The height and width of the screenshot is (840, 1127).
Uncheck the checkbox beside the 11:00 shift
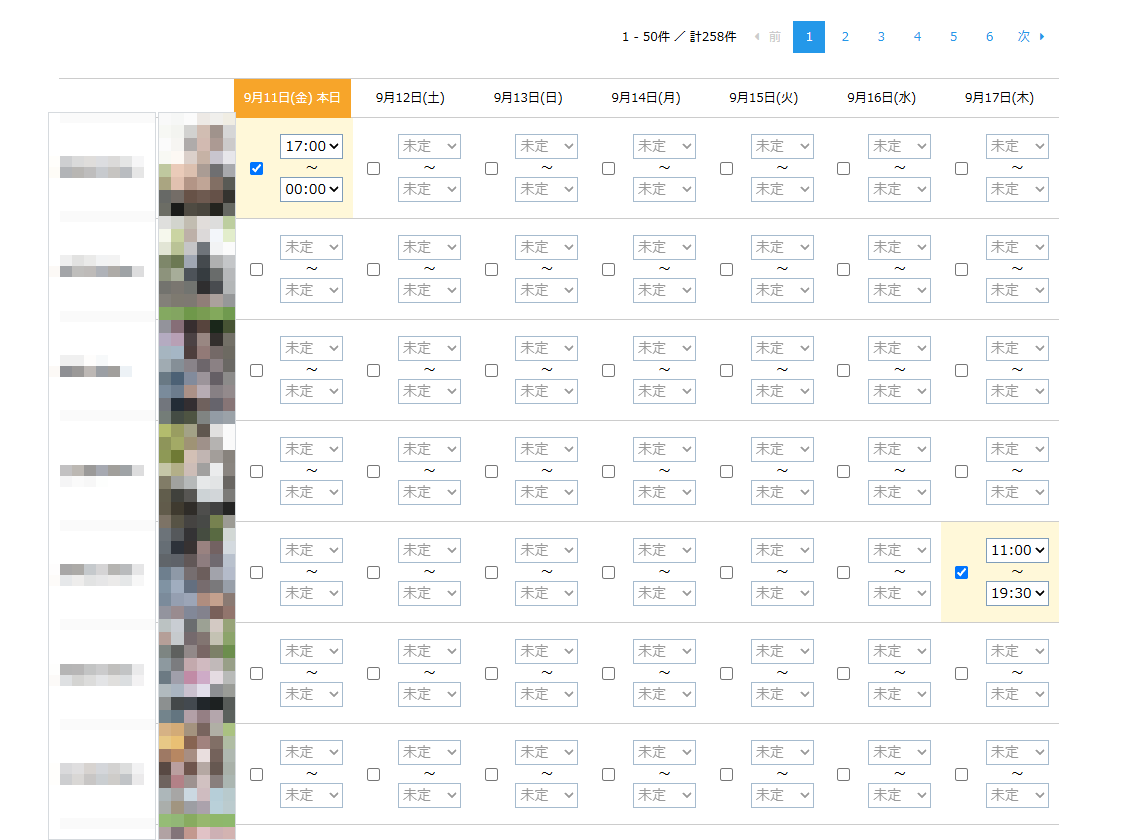pyautogui.click(x=962, y=573)
